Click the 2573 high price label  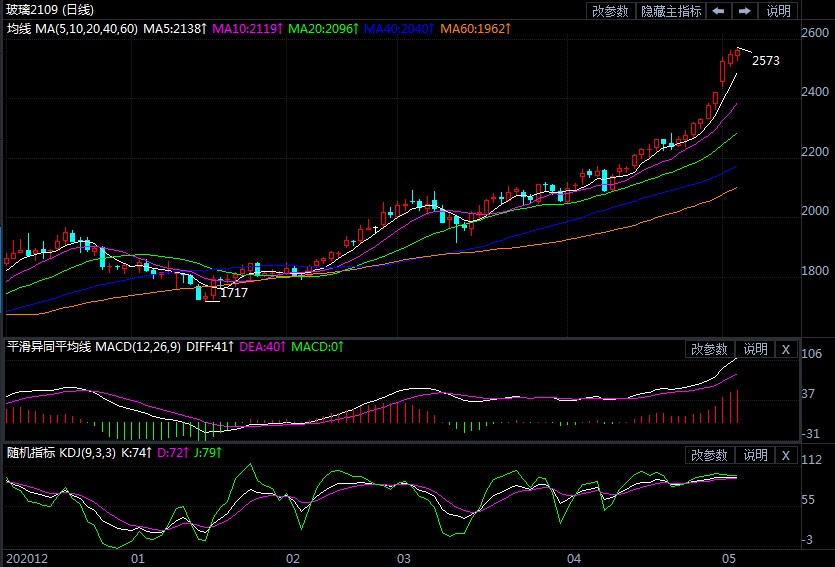(765, 61)
